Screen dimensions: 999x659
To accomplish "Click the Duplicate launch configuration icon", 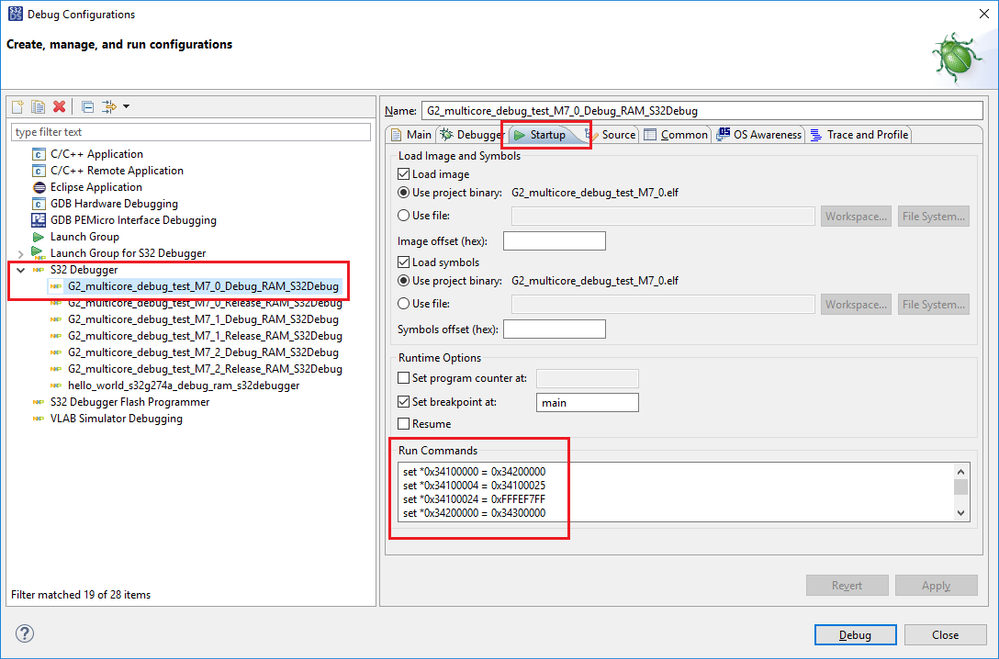I will [38, 107].
